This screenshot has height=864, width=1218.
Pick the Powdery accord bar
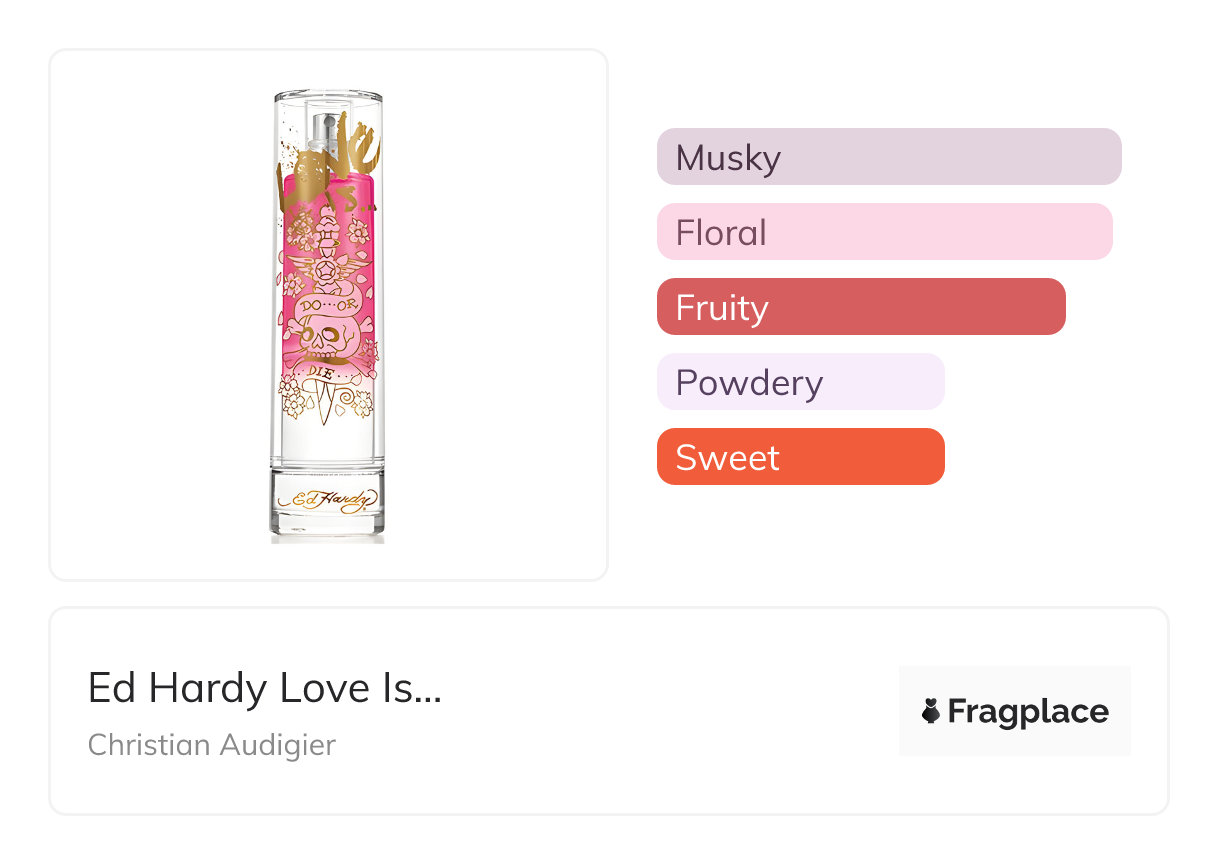tap(800, 382)
